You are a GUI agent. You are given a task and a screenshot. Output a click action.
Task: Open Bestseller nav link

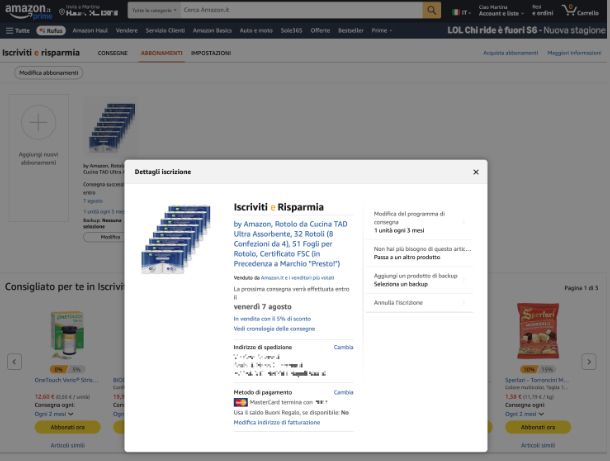coord(351,30)
